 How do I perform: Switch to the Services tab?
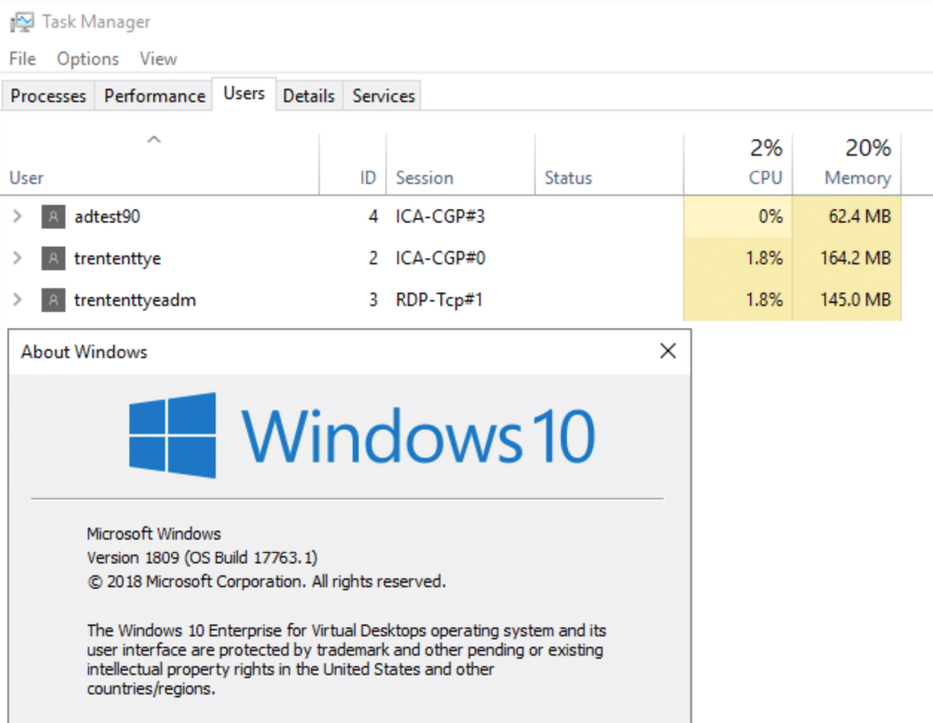[383, 96]
